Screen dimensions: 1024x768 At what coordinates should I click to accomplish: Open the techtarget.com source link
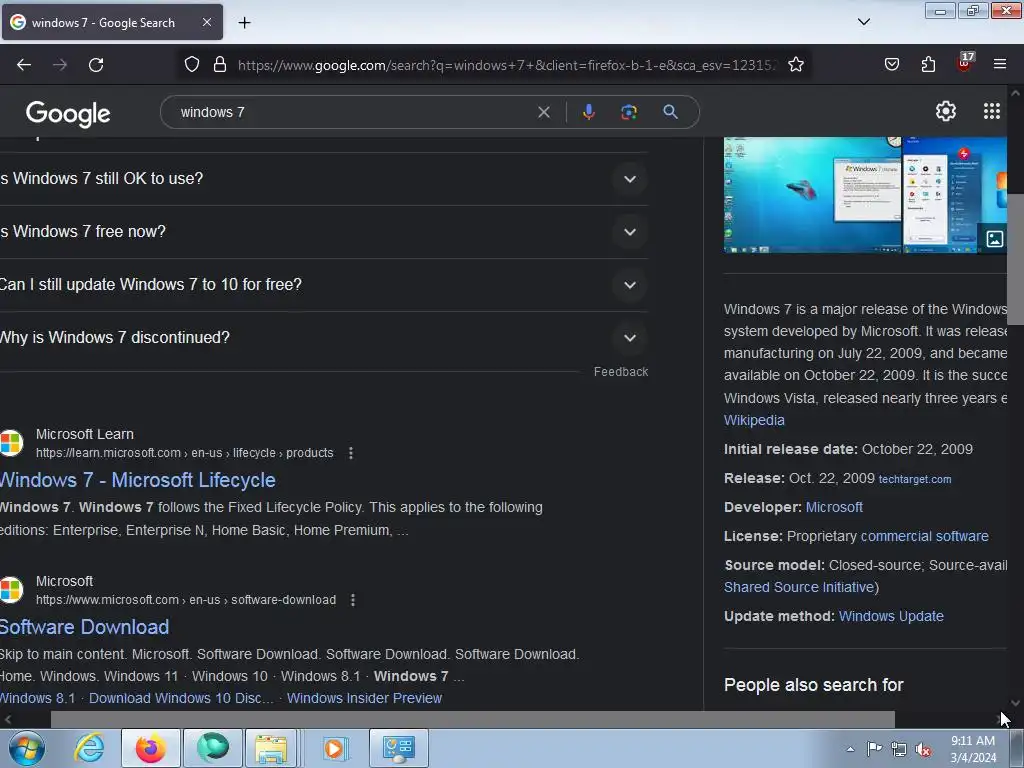[914, 479]
